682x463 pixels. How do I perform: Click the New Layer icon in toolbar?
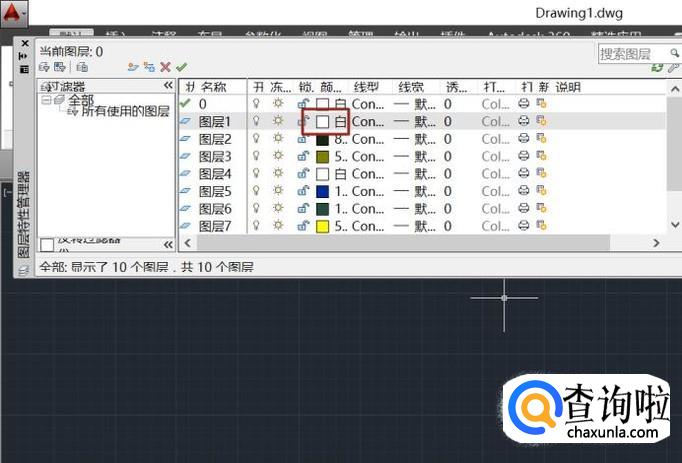tap(133, 67)
